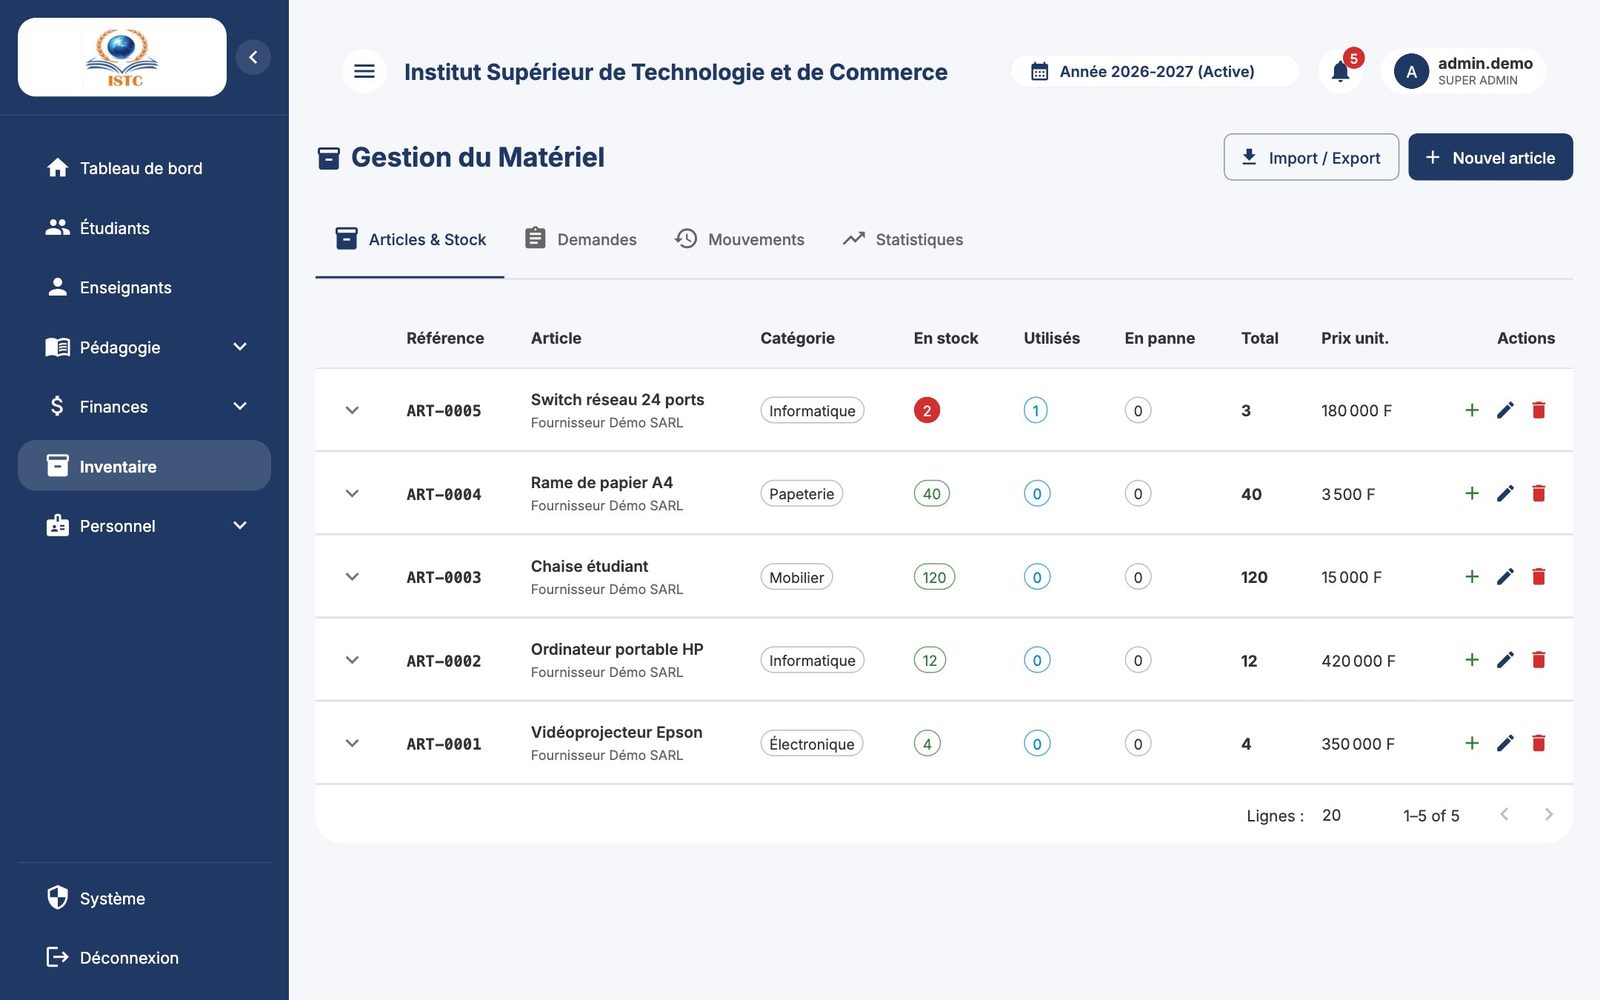Delete the Ordinateur portable HP article
The image size is (1600, 1000).
click(1539, 660)
